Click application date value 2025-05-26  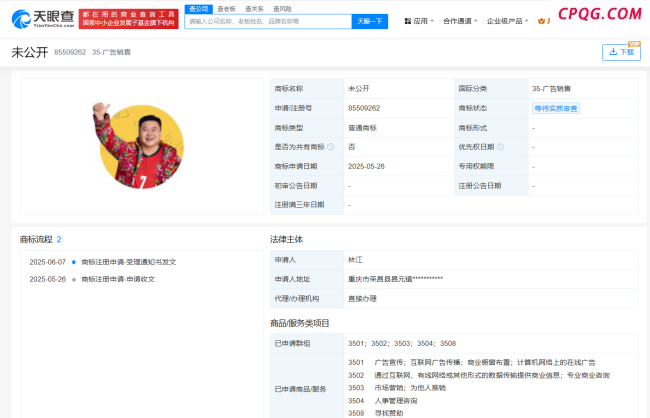click(366, 166)
